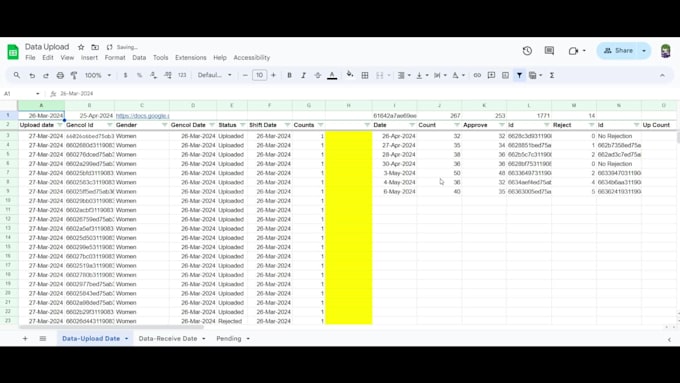
Task: Open Status column filter dropdown
Action: [242, 125]
